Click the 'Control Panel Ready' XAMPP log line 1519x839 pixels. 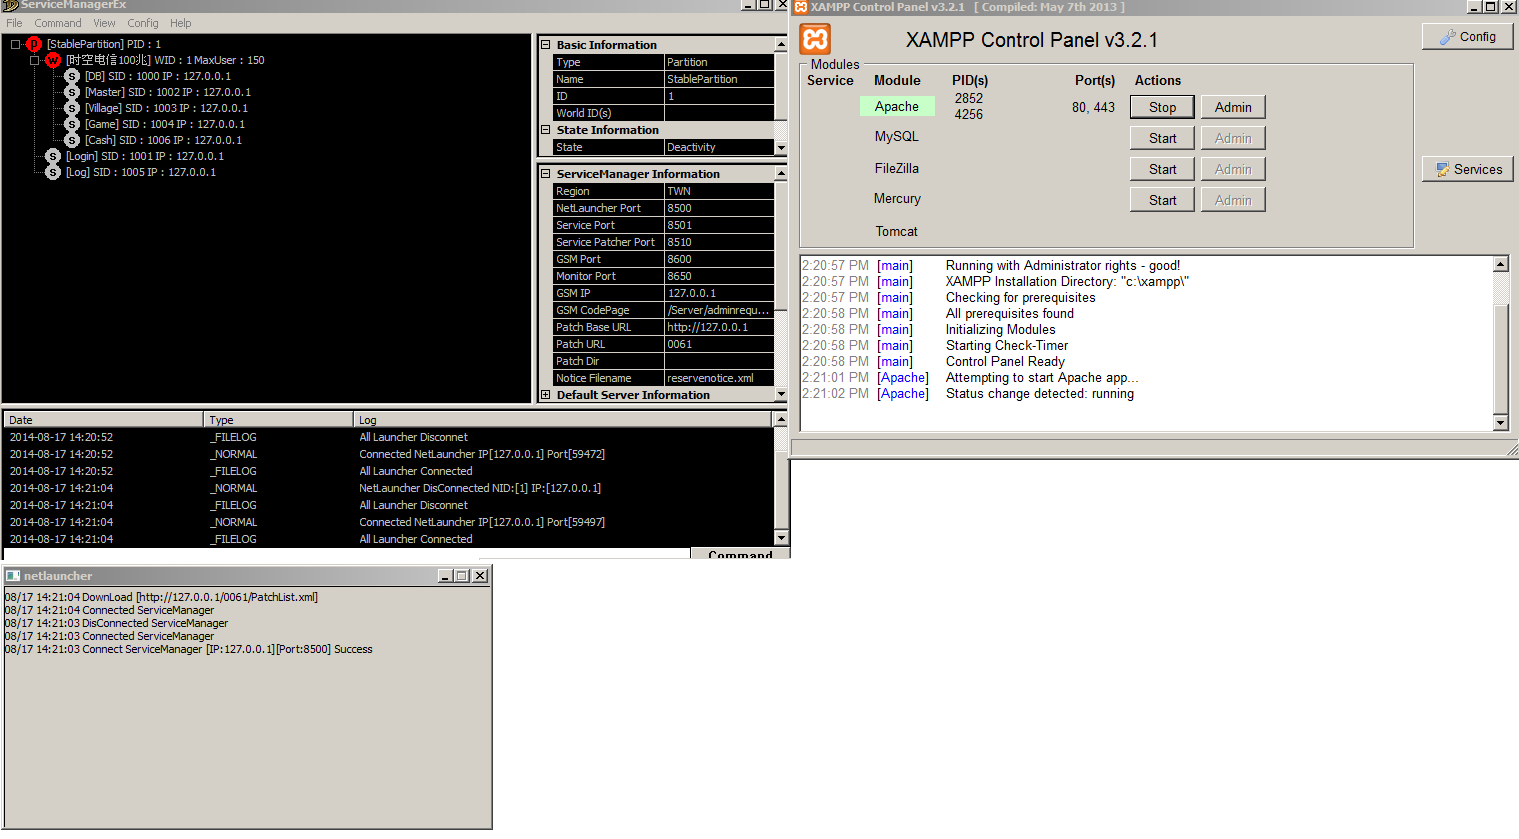1005,362
